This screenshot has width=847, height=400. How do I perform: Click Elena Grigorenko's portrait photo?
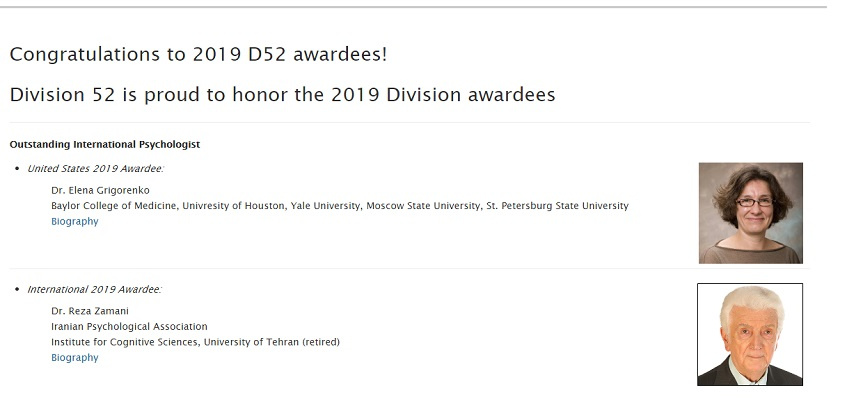click(750, 213)
